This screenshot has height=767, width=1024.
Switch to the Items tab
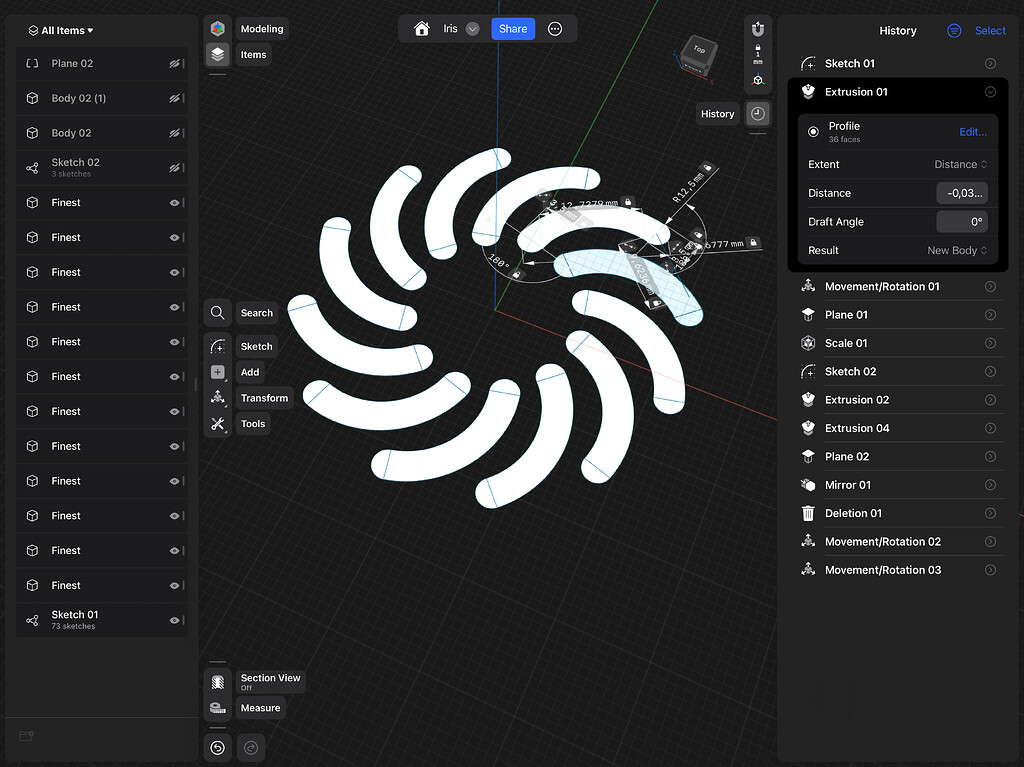click(253, 54)
